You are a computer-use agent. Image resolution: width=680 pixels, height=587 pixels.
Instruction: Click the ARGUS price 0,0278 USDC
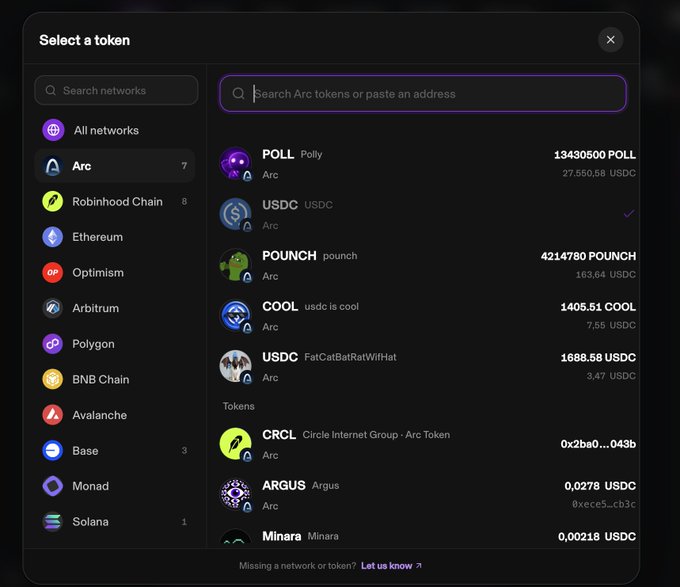pyautogui.click(x=600, y=486)
